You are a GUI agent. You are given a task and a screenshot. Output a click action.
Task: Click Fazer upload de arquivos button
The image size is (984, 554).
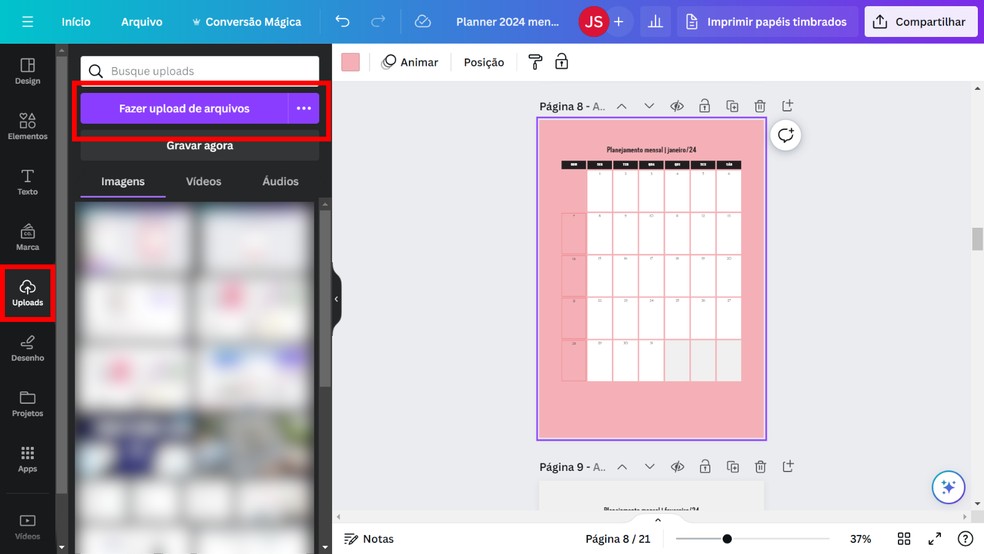[x=184, y=109]
